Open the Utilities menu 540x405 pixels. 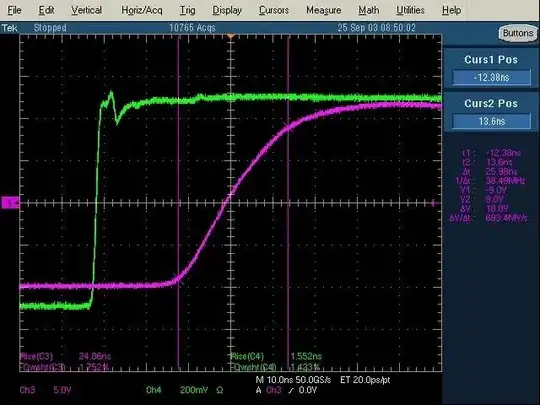click(x=410, y=10)
